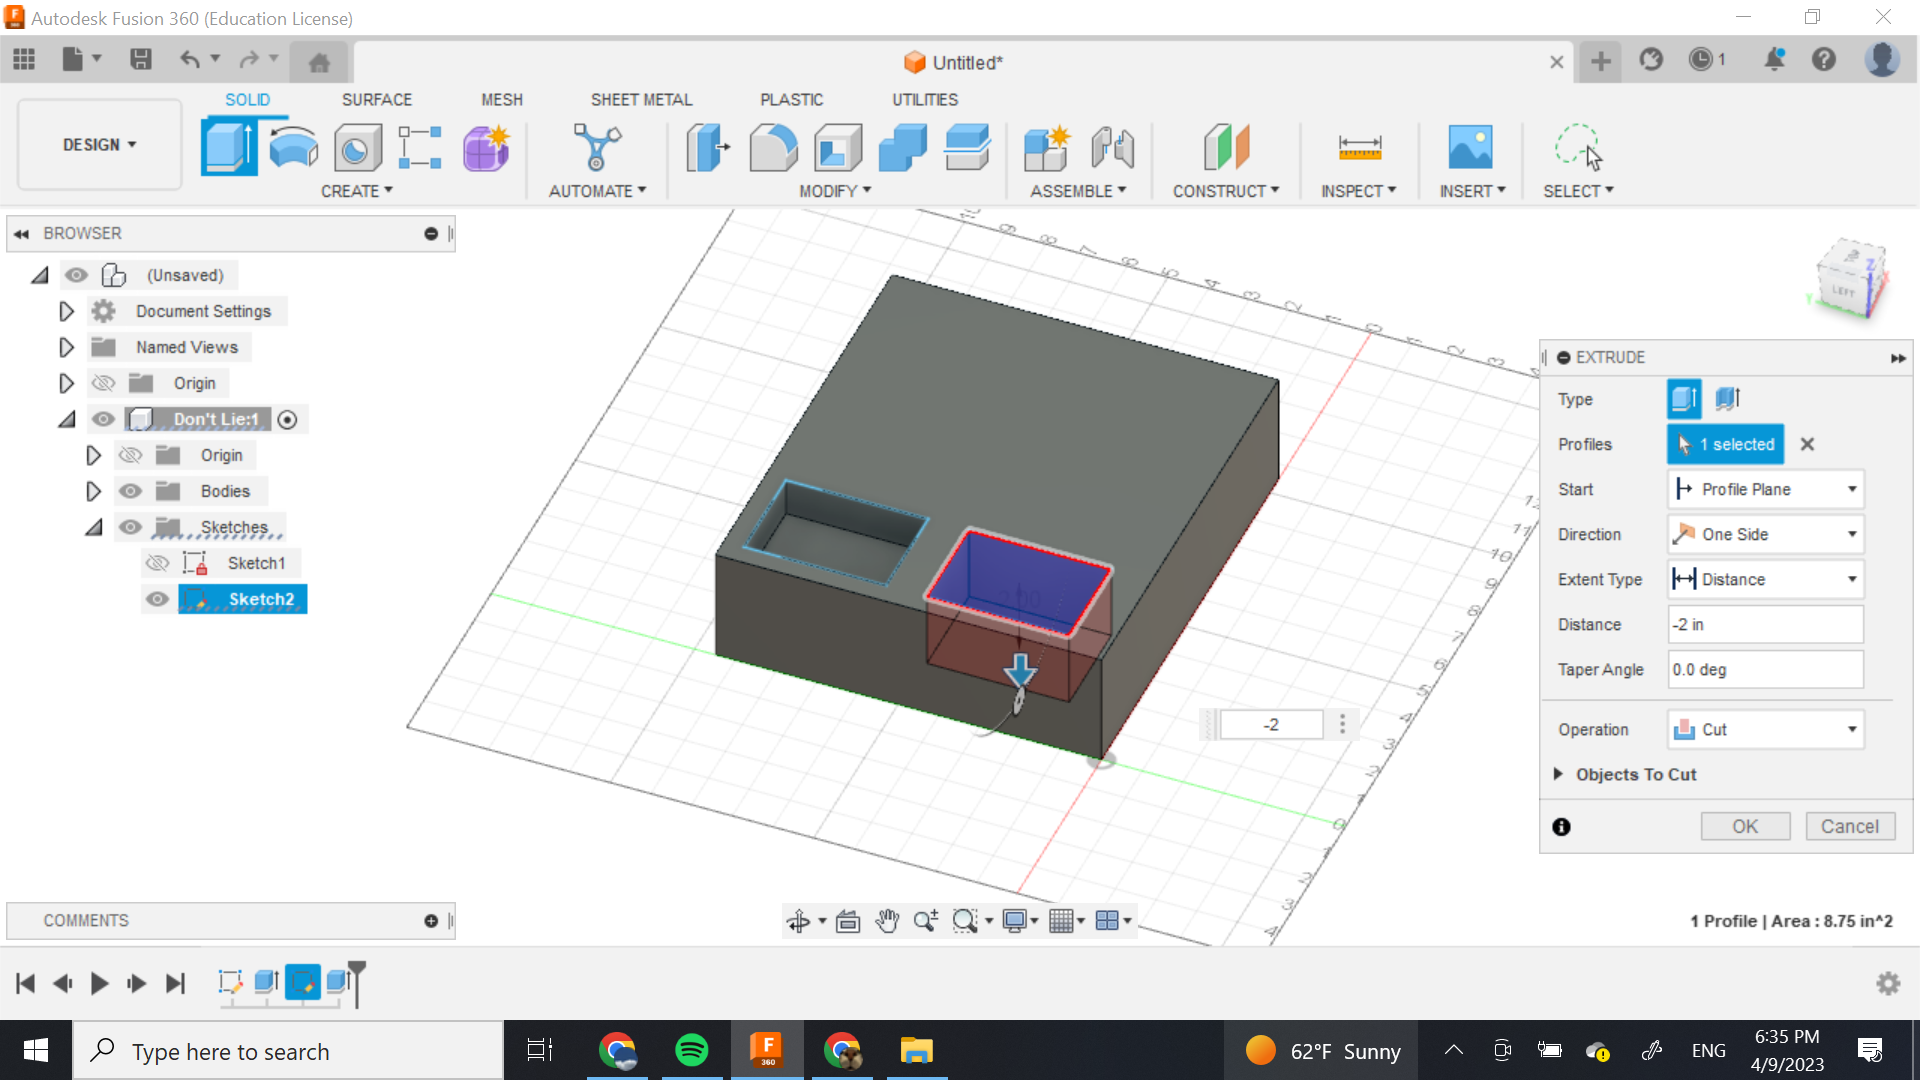Click the Distance input field
The image size is (1920, 1080).
point(1765,624)
